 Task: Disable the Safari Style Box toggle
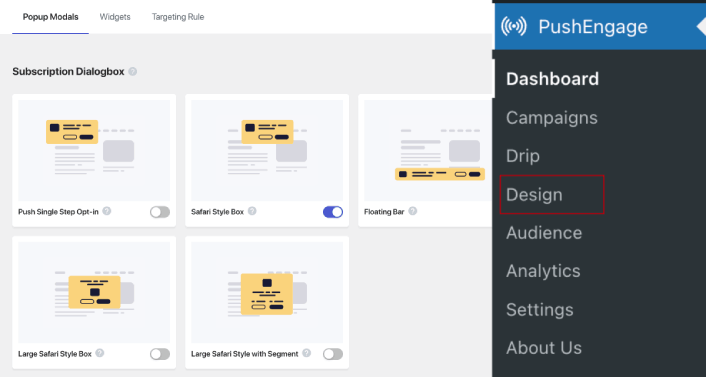[x=333, y=212]
